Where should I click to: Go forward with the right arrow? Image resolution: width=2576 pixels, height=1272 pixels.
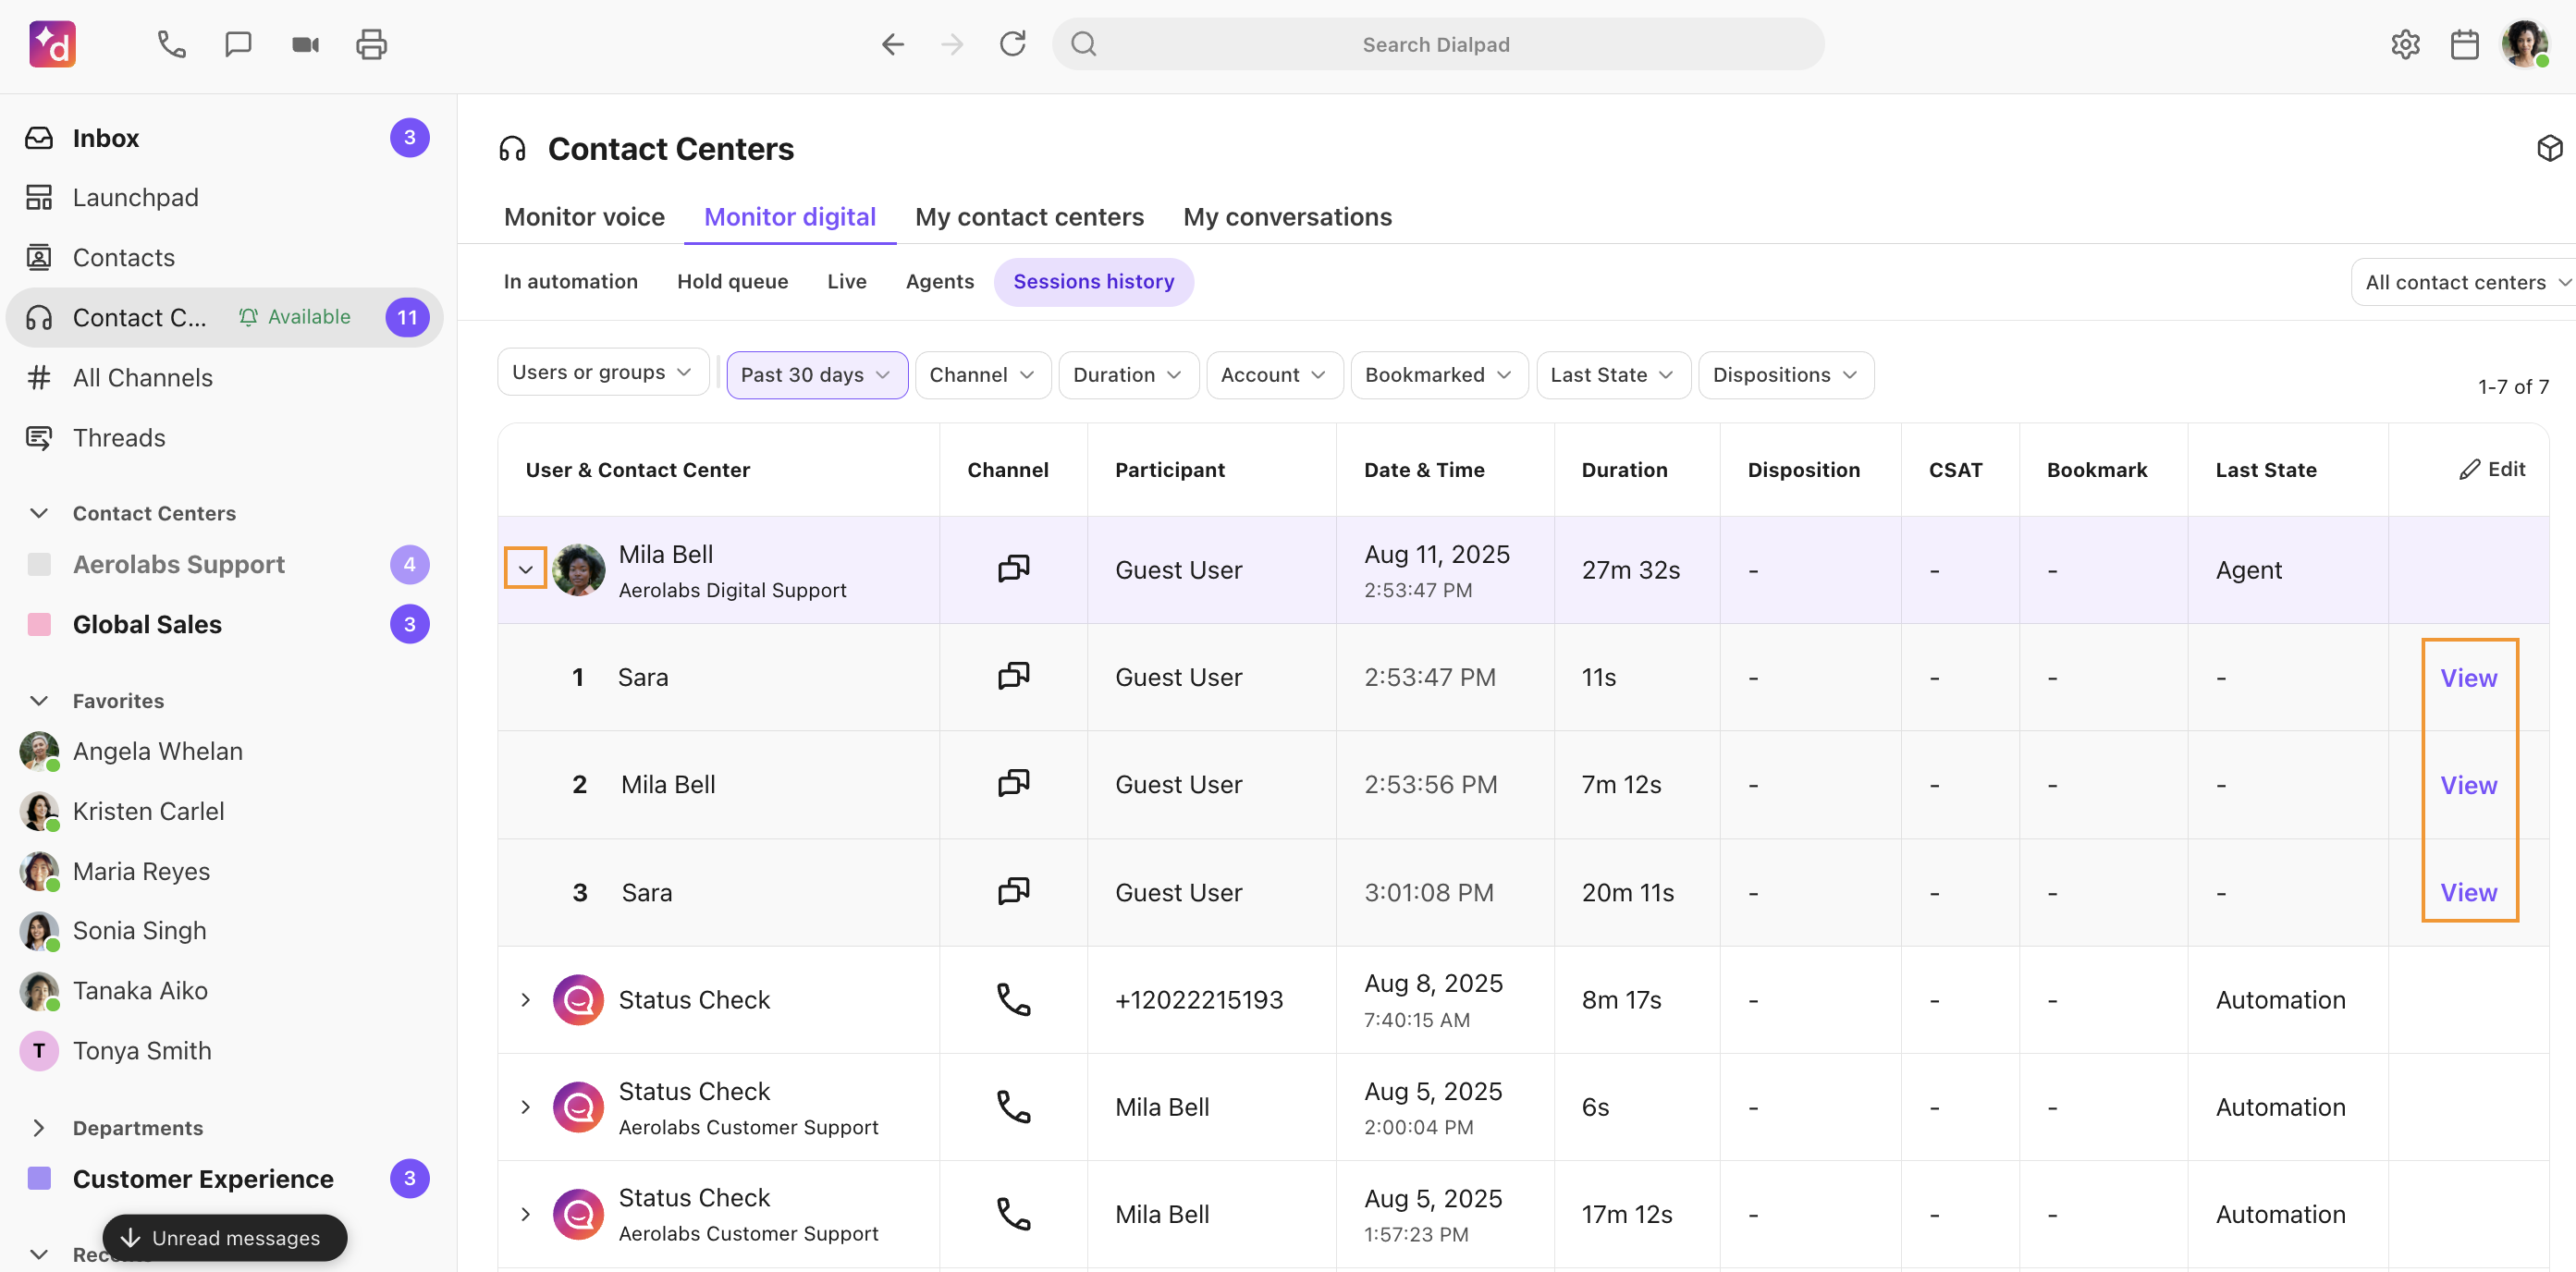[952, 44]
